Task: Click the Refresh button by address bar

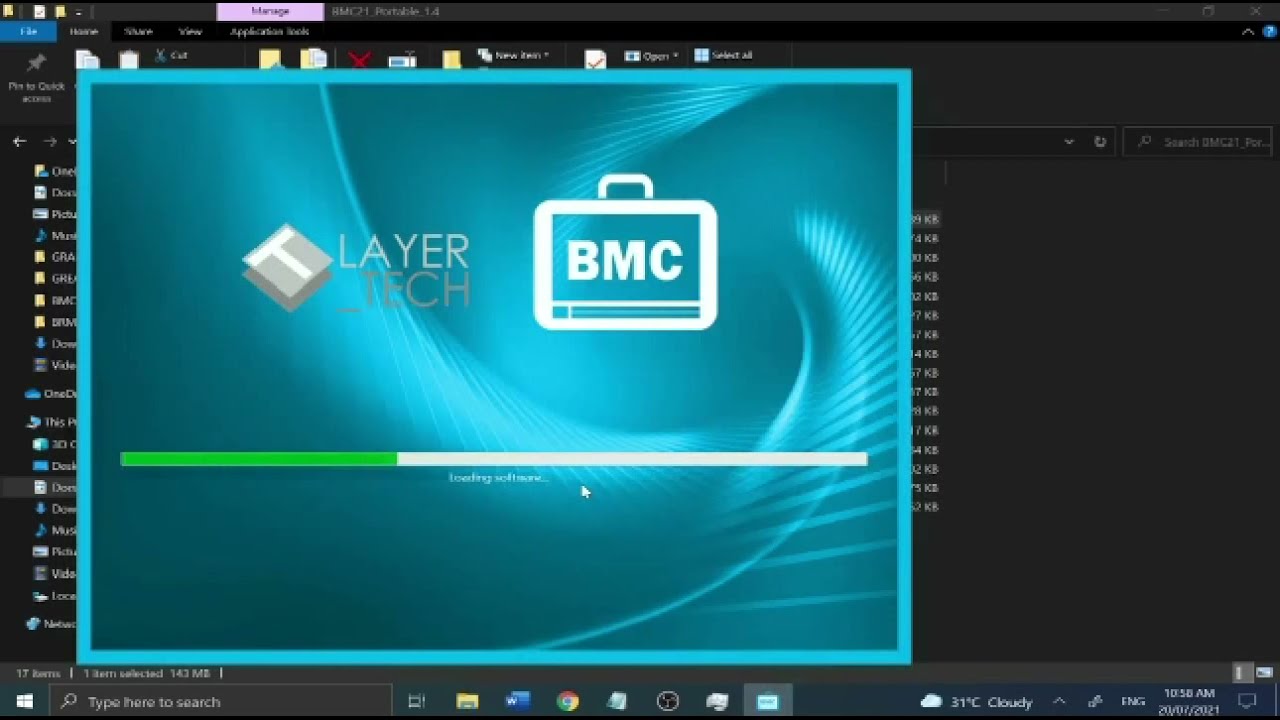Action: click(1100, 142)
